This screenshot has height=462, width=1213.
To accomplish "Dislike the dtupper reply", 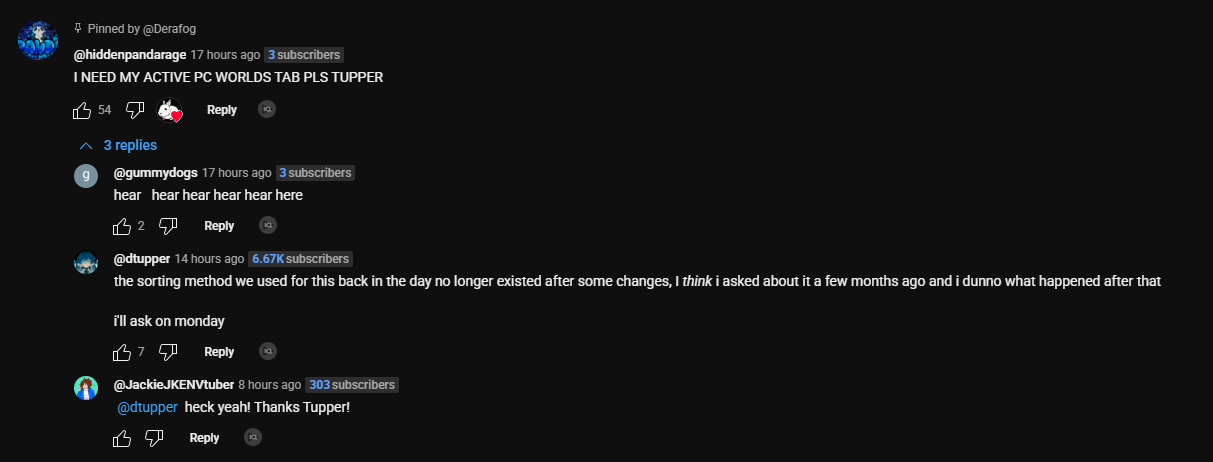I will pyautogui.click(x=168, y=352).
